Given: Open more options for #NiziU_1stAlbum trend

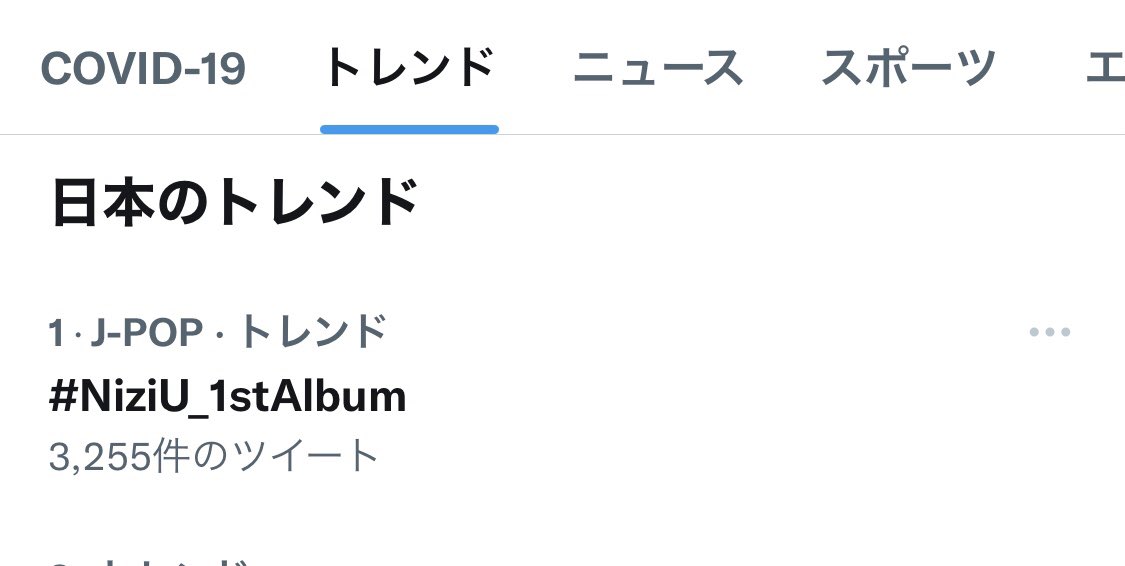Looking at the screenshot, I should tap(1050, 332).
